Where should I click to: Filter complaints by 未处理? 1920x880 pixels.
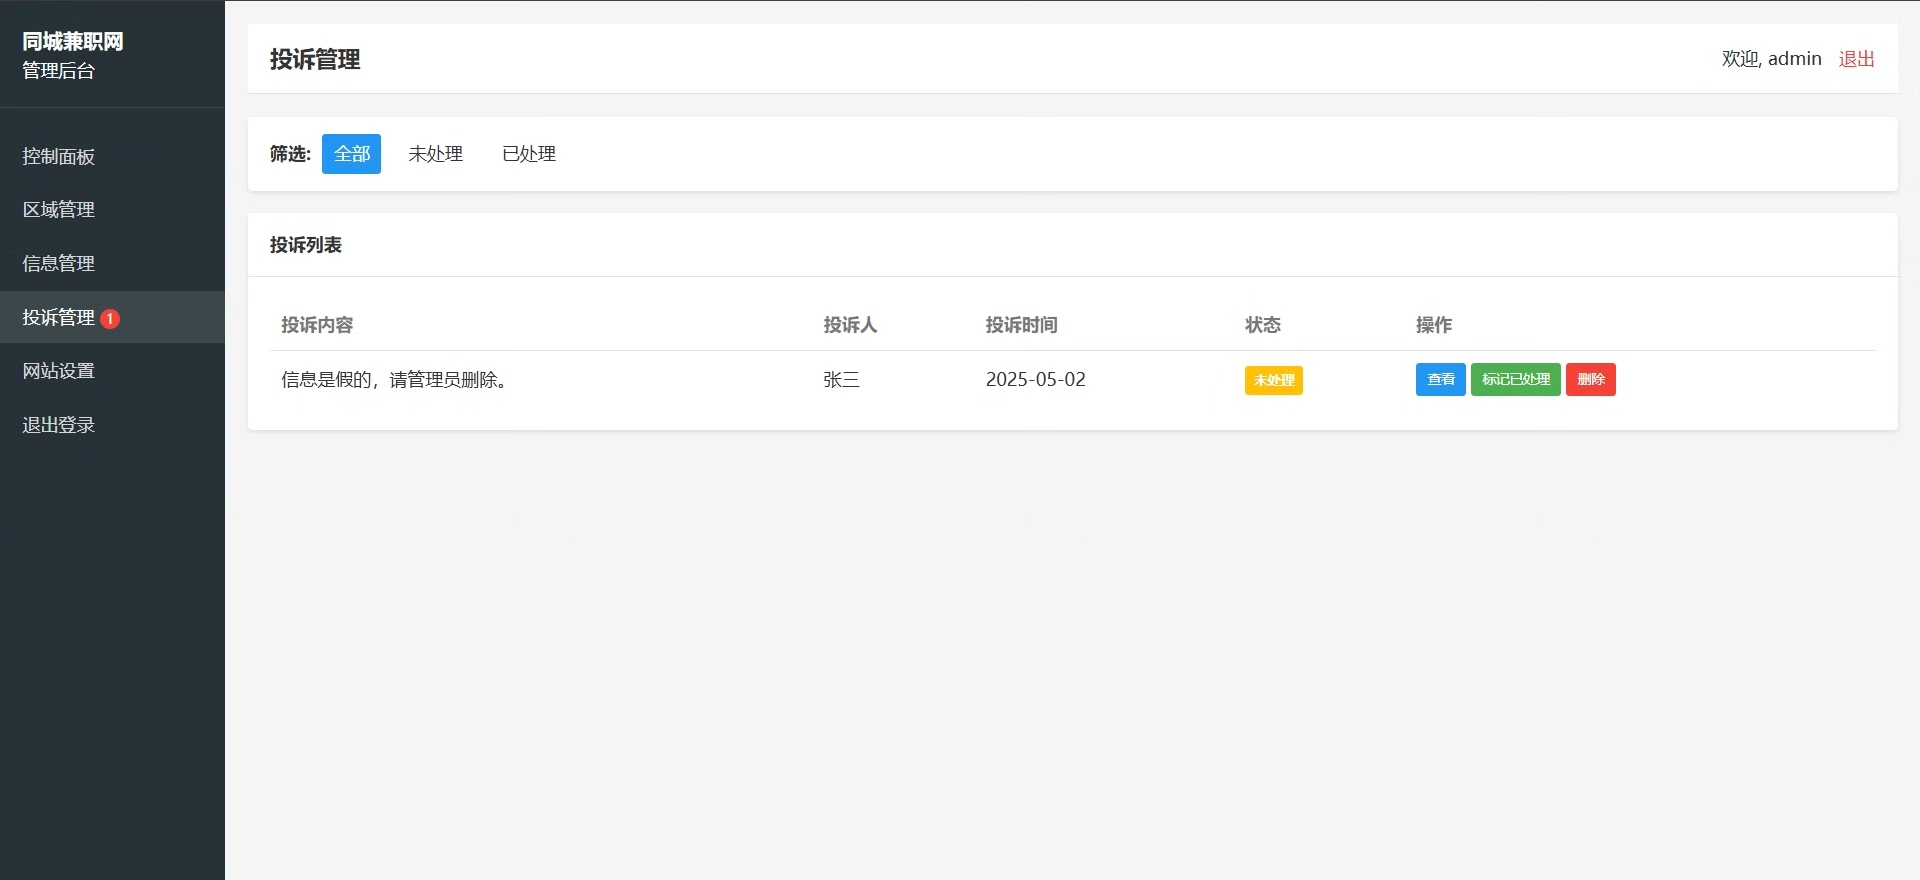pos(435,154)
